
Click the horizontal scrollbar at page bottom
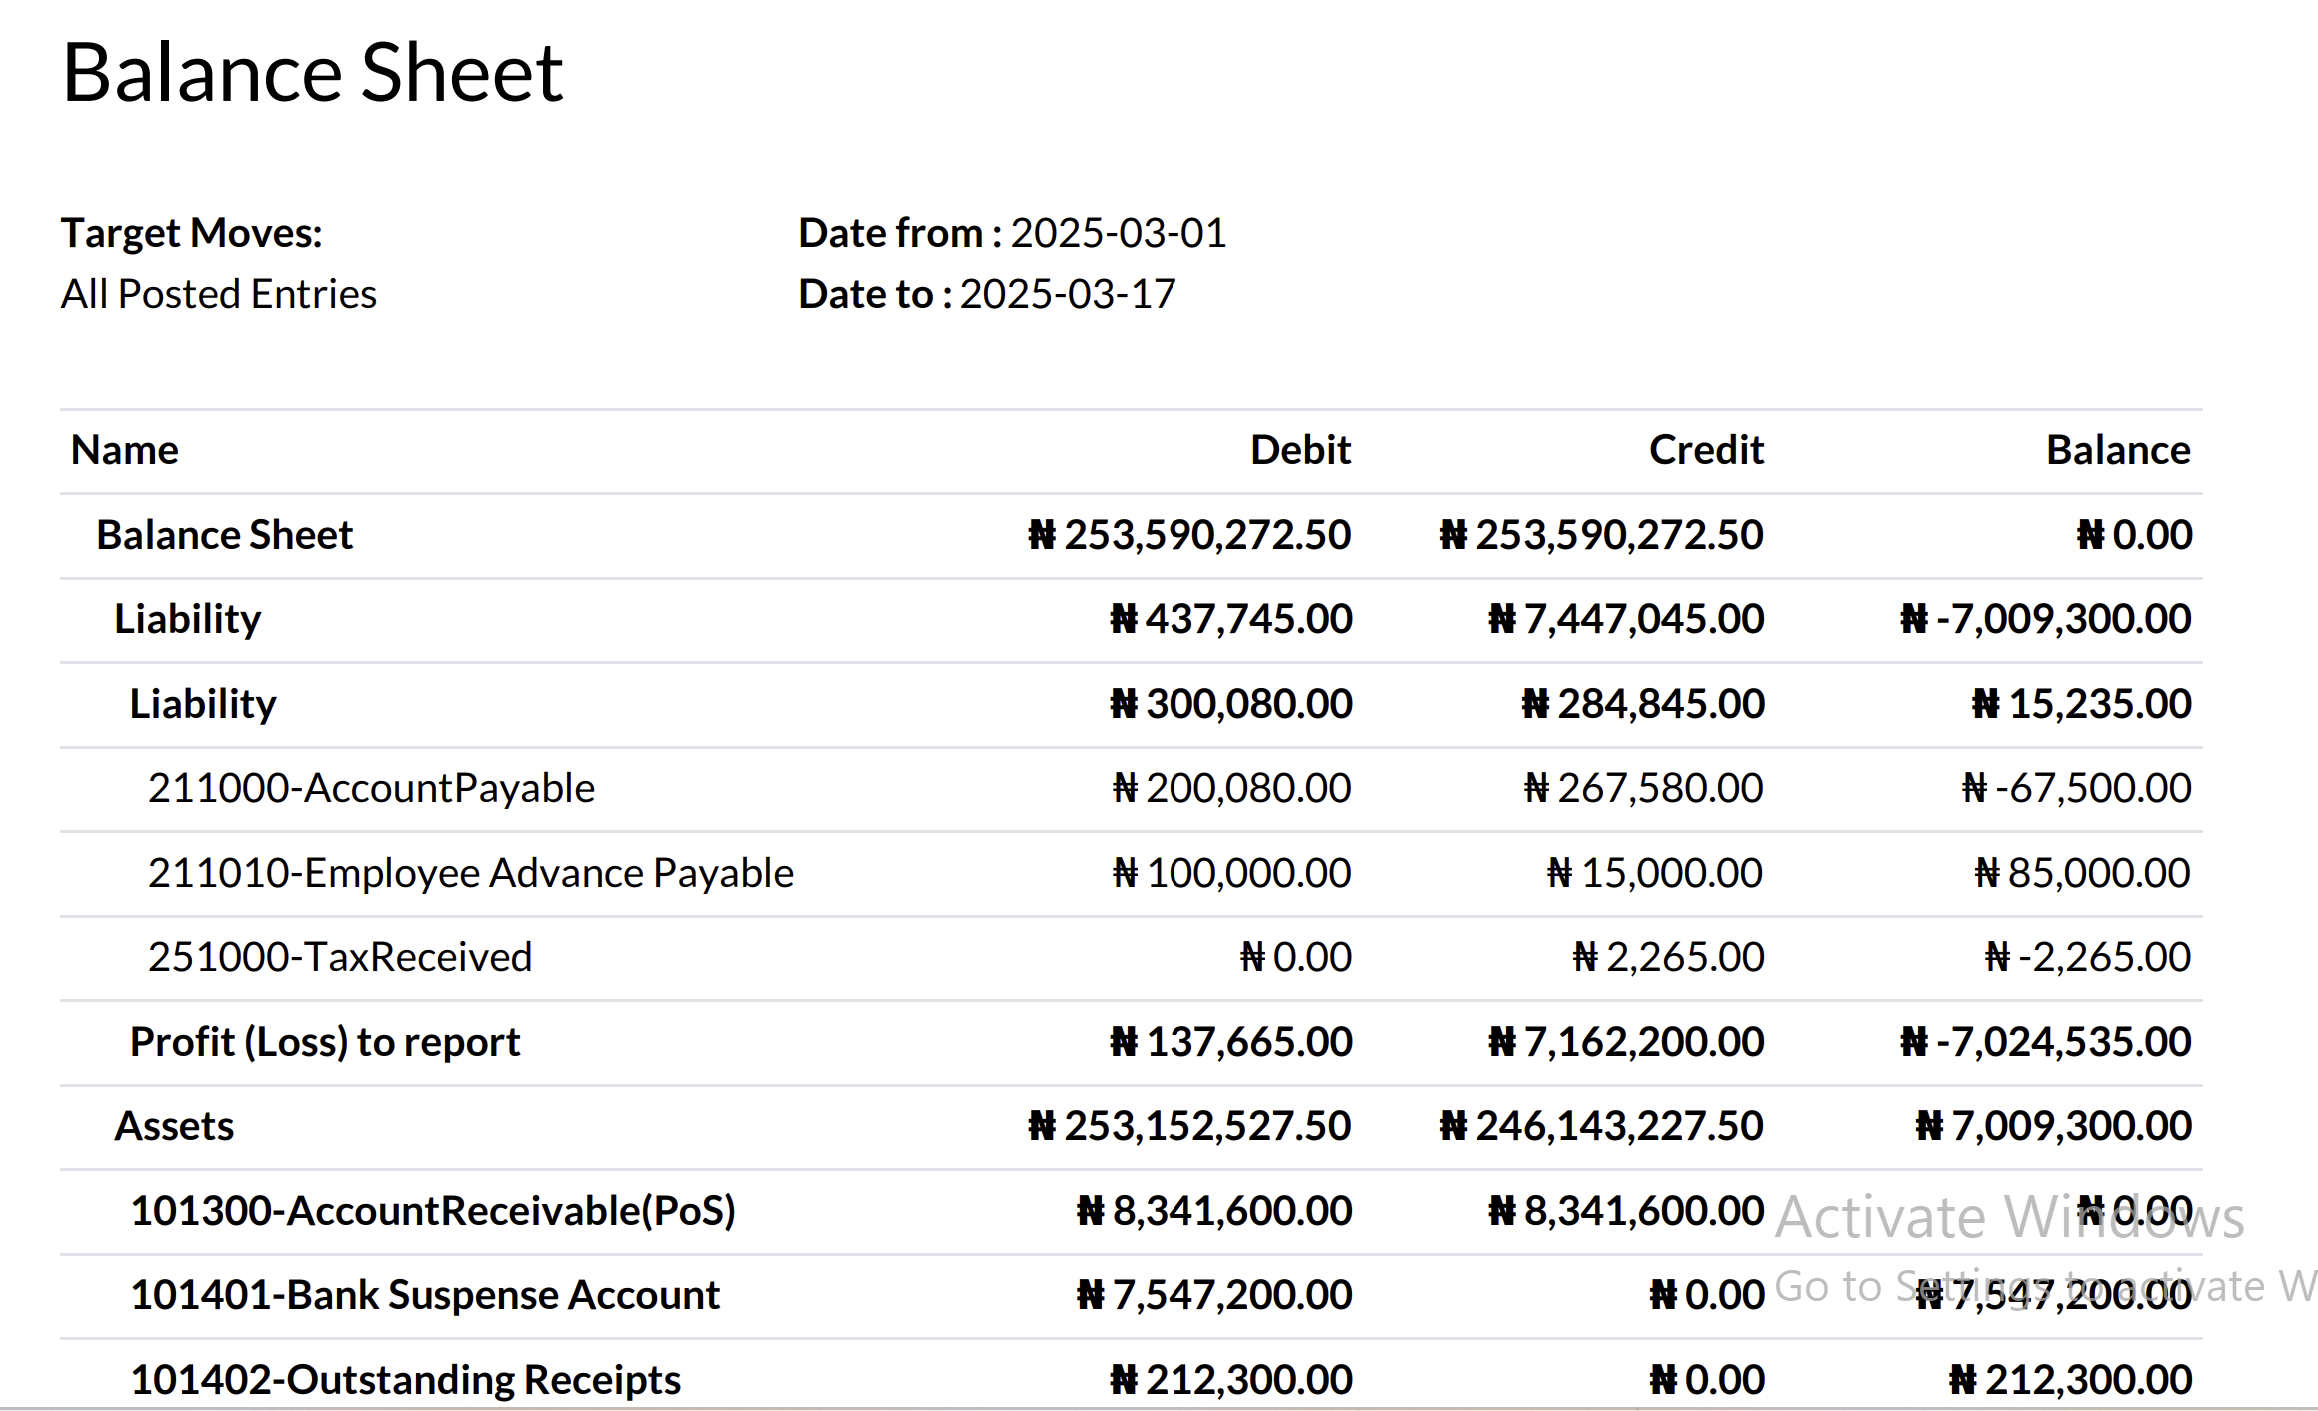tap(1159, 1405)
